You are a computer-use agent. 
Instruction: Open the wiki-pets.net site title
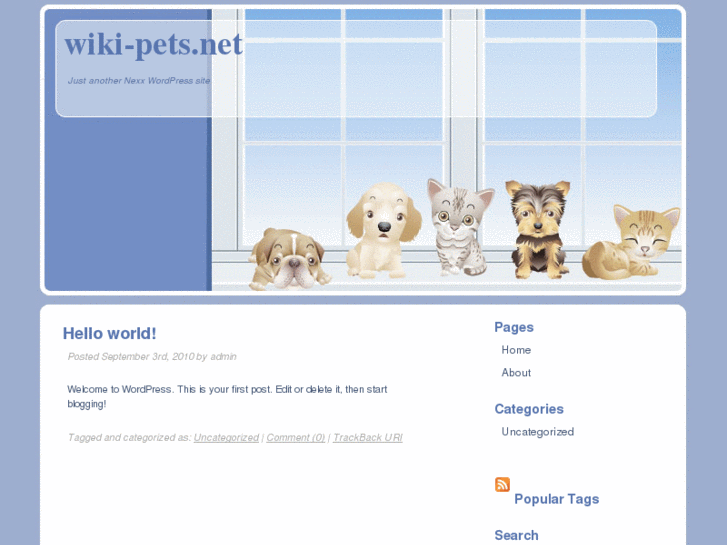pyautogui.click(x=153, y=45)
